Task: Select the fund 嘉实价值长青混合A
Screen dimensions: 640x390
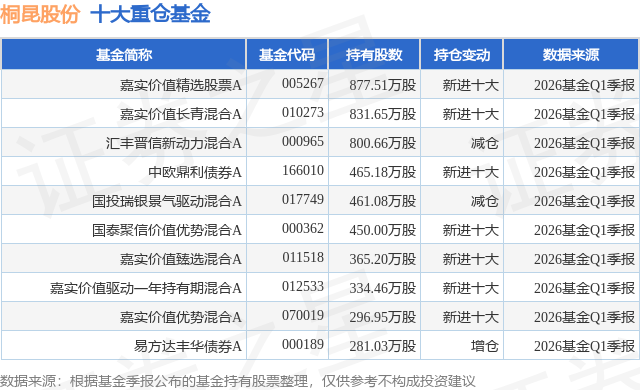Action: [x=180, y=114]
